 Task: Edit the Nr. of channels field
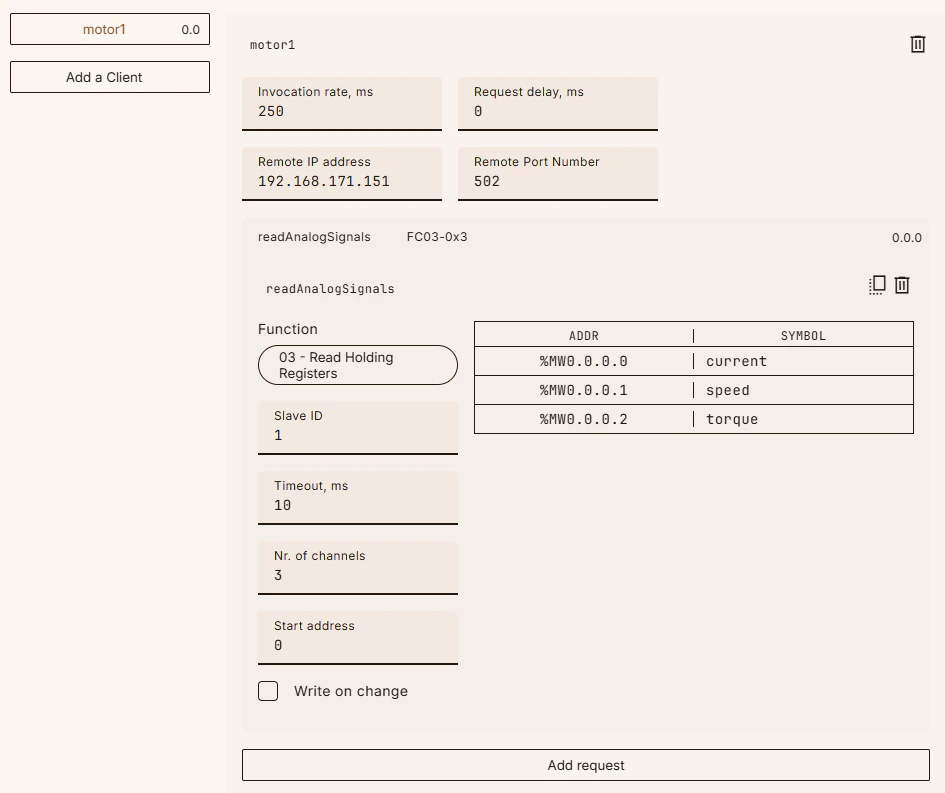pos(357,568)
